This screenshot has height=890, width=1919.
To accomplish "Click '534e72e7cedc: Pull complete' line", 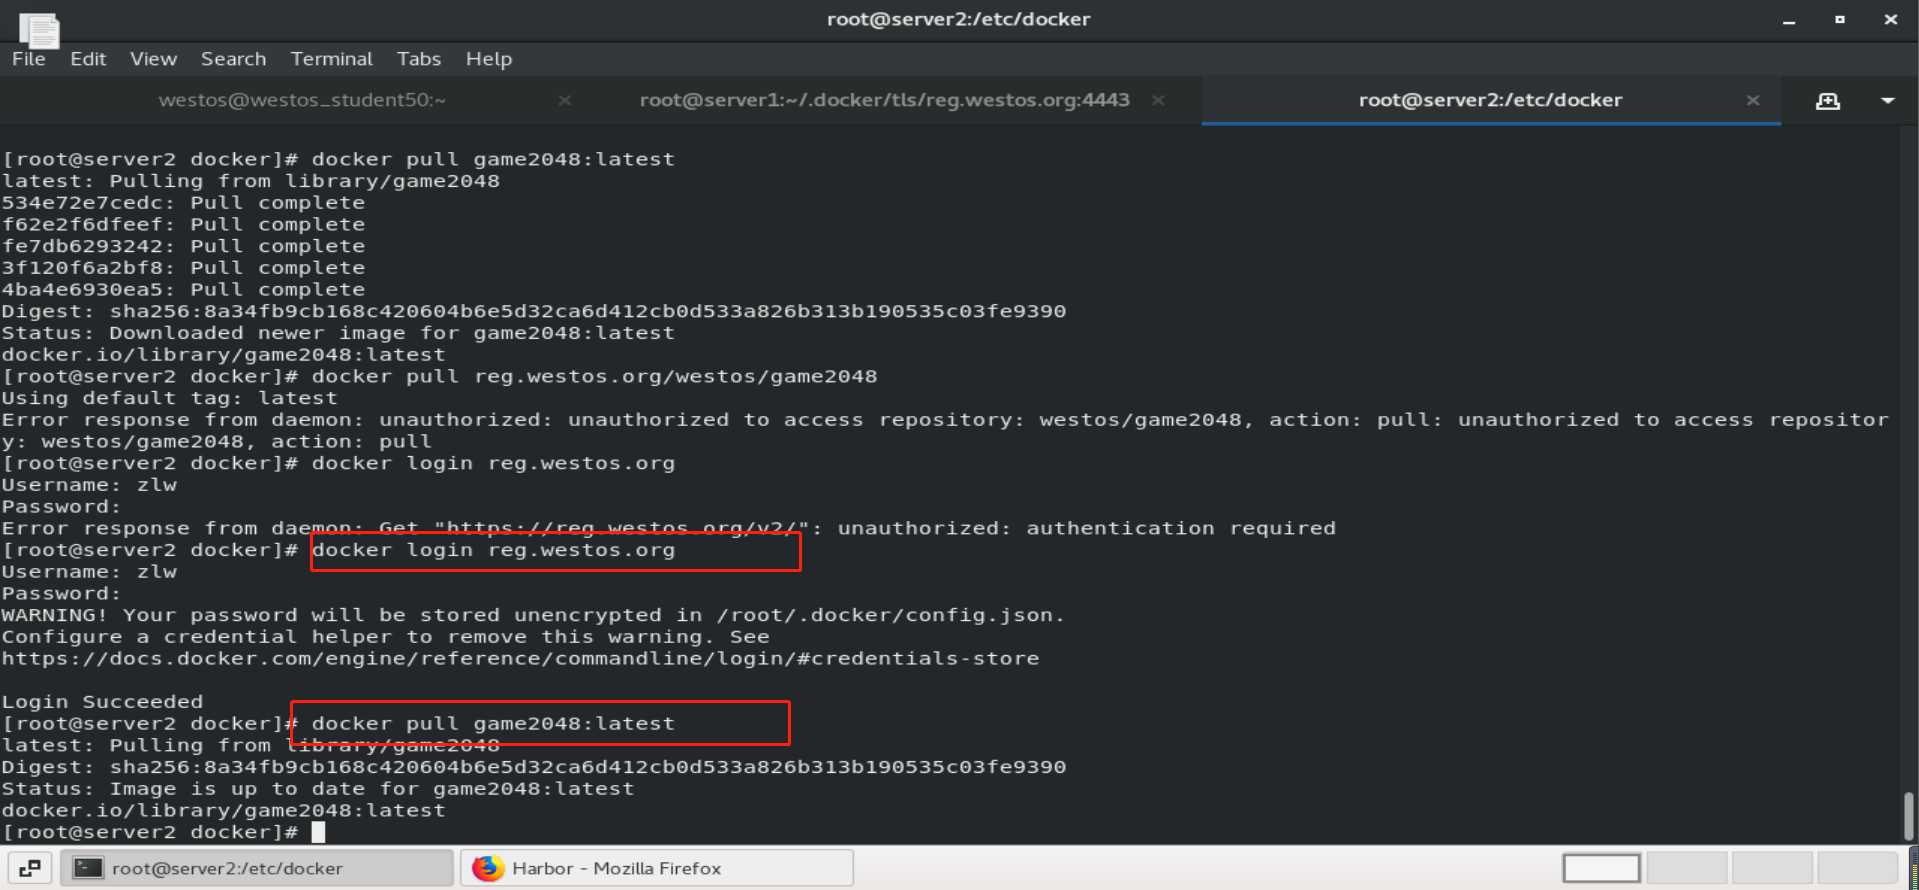I will point(183,203).
